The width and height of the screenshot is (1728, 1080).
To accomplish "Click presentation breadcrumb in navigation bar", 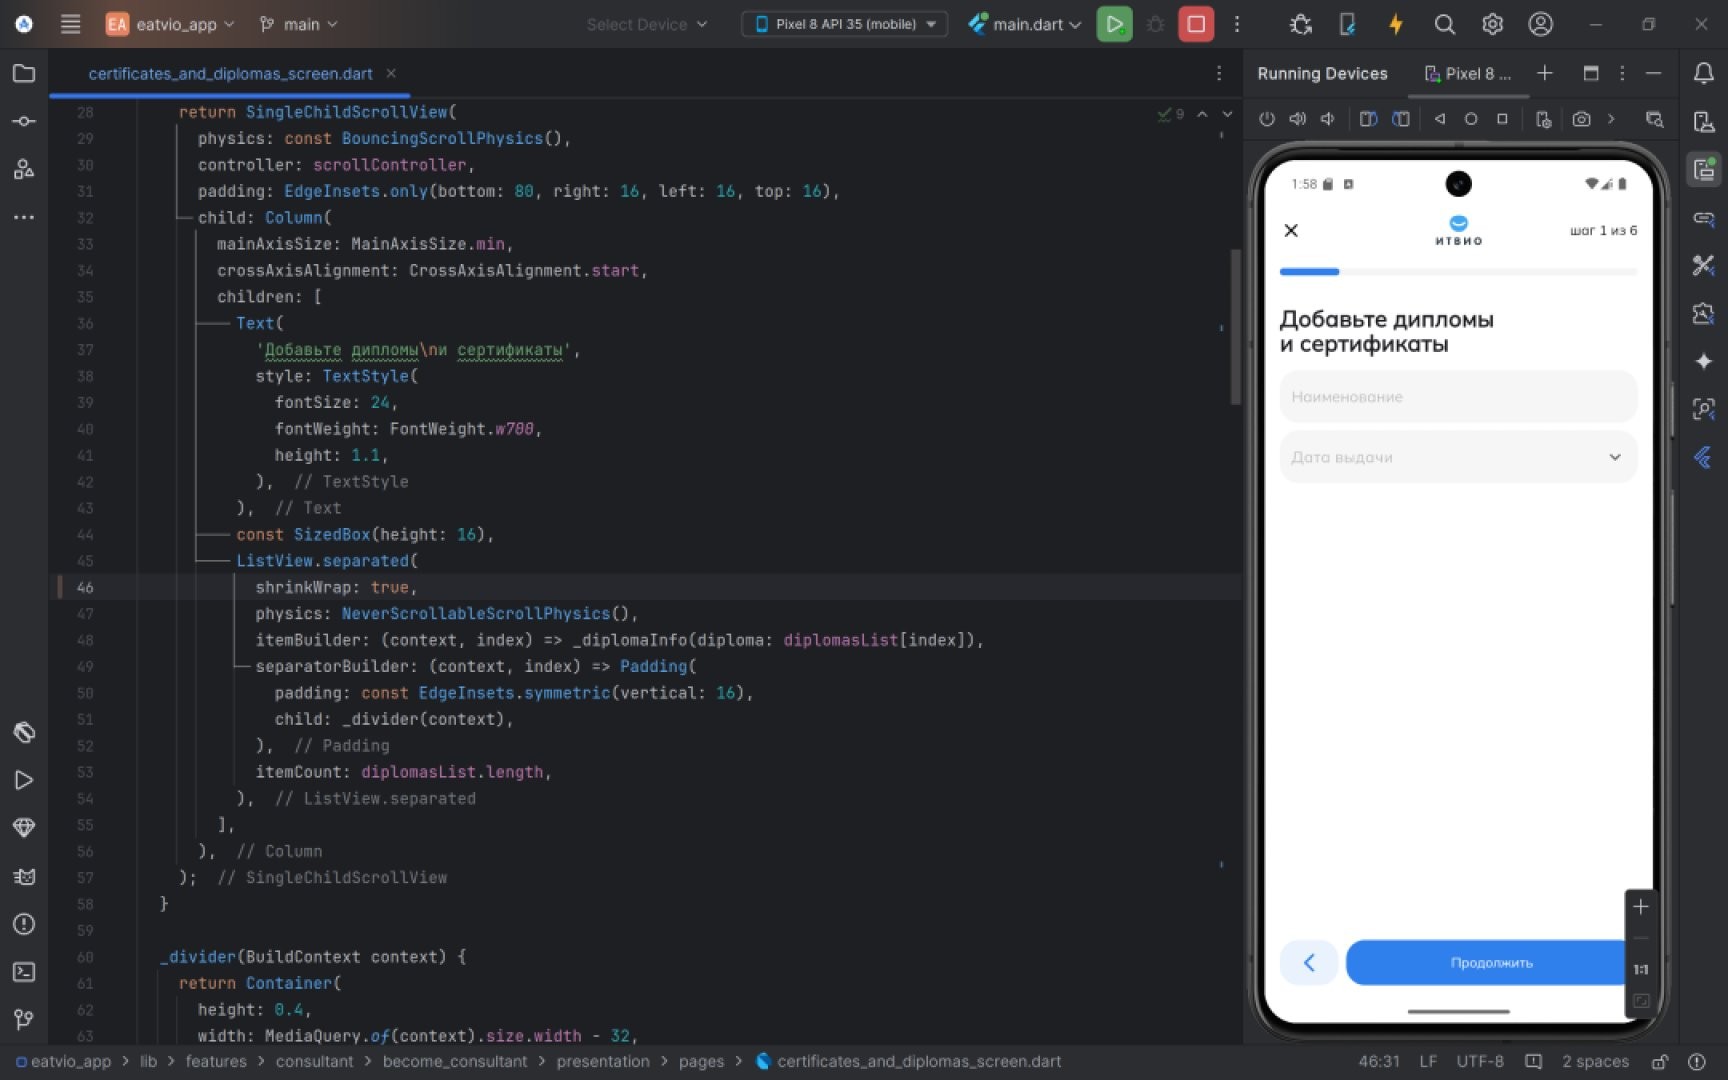I will pos(602,1061).
